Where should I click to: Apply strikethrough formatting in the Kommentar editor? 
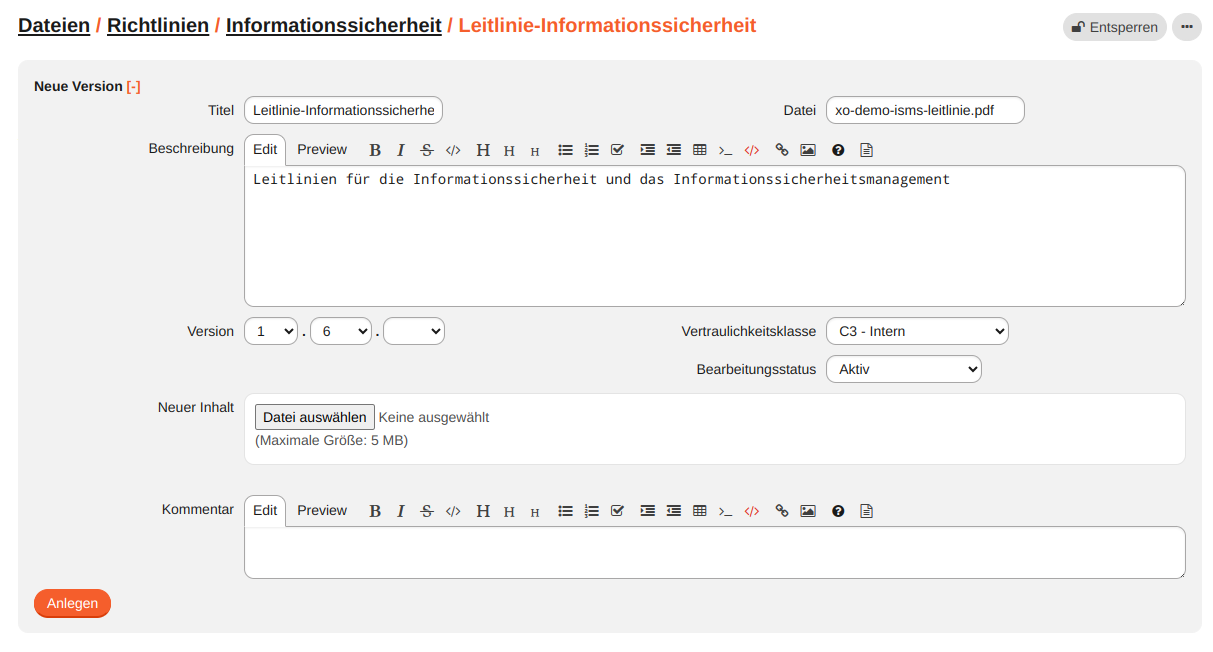(427, 511)
